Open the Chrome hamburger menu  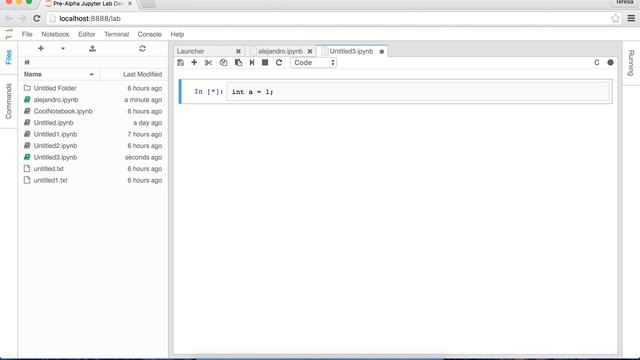[631, 18]
